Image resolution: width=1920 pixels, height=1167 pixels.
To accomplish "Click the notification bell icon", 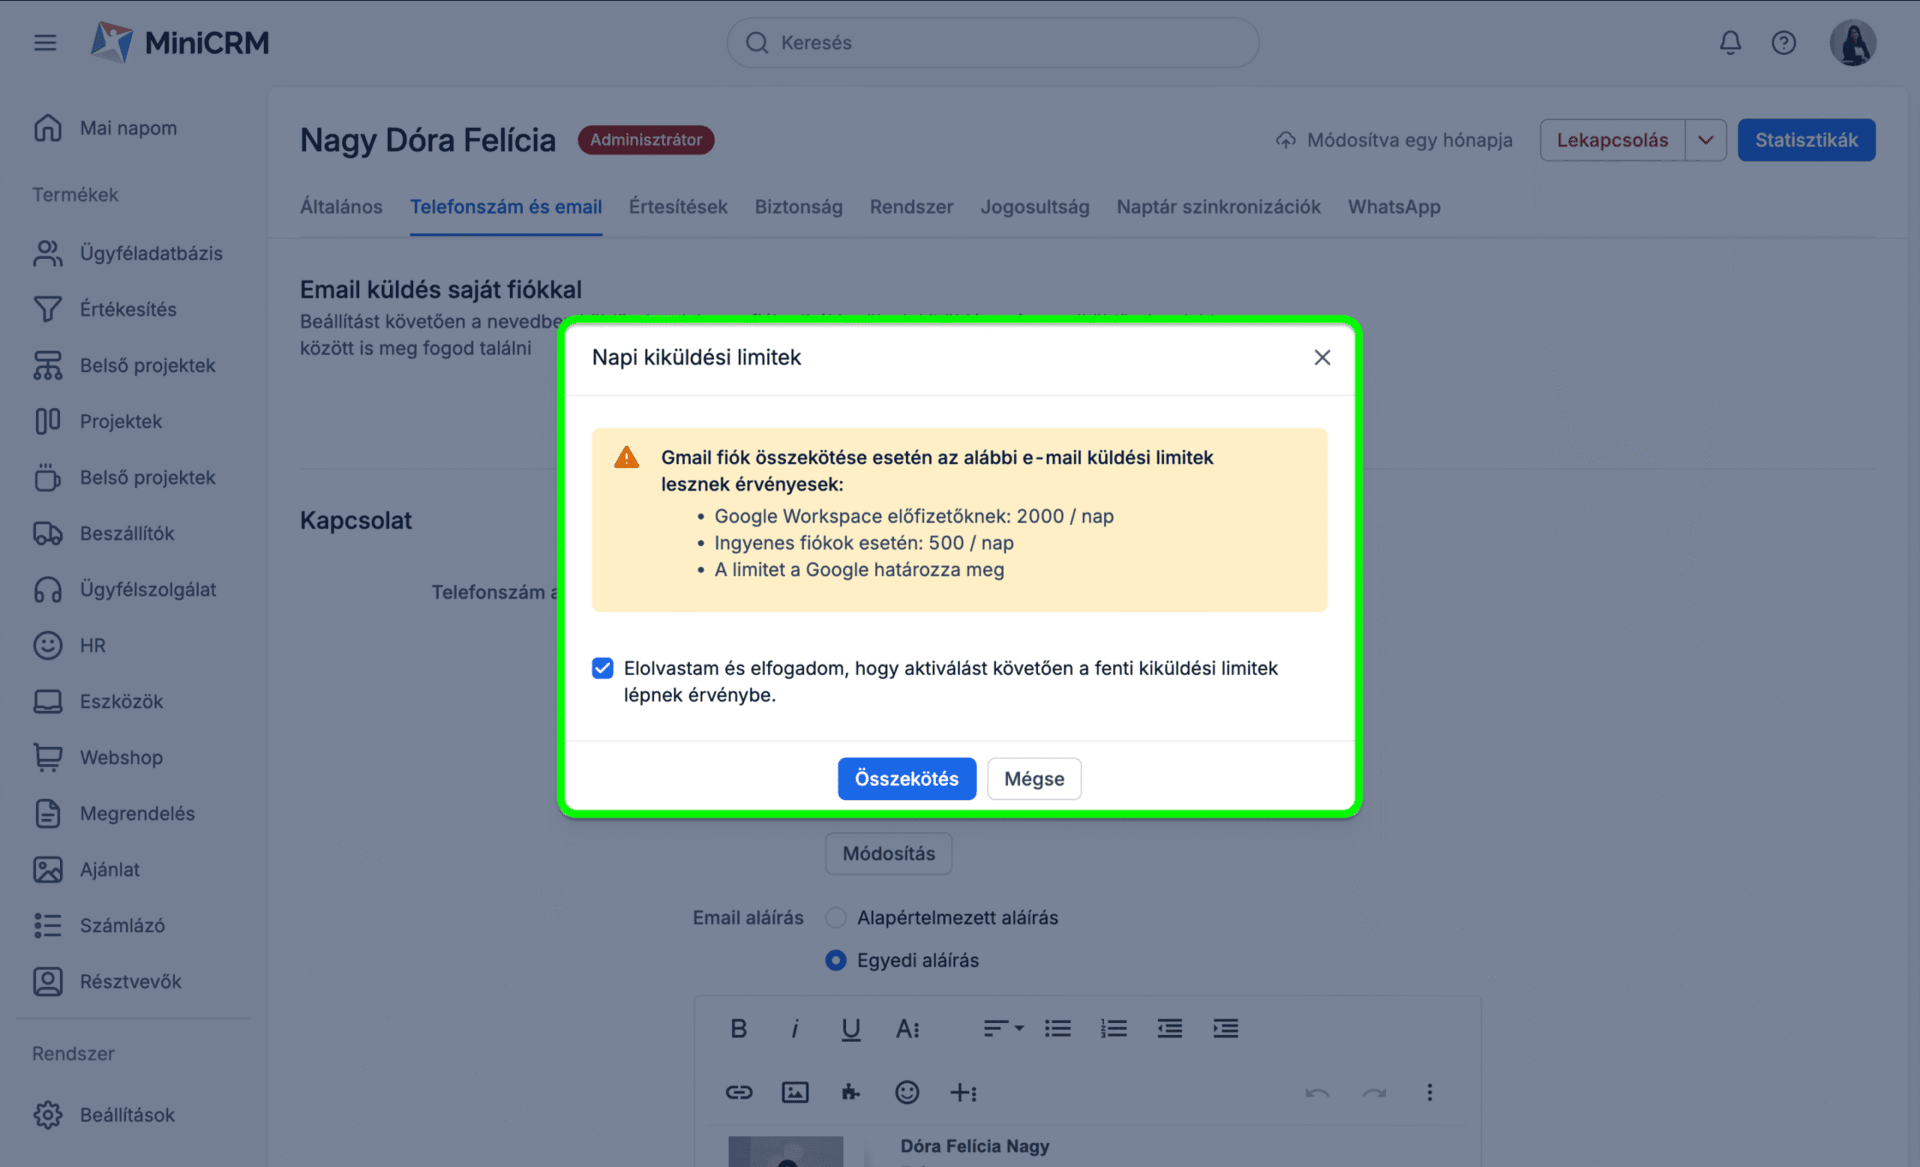I will click(1730, 42).
